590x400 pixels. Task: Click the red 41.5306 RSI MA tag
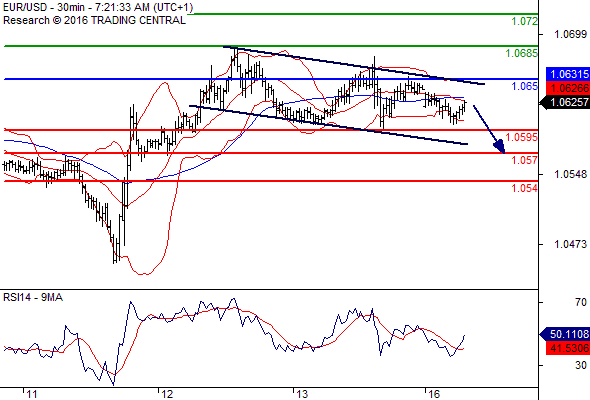[x=568, y=348]
